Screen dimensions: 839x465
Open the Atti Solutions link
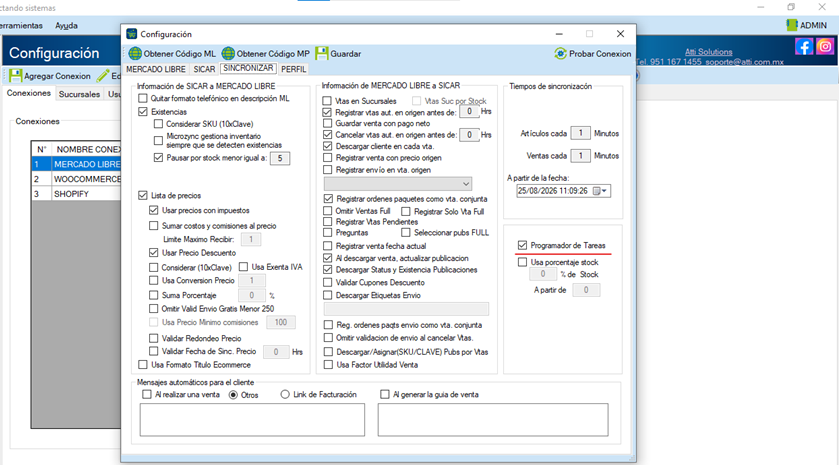(708, 52)
